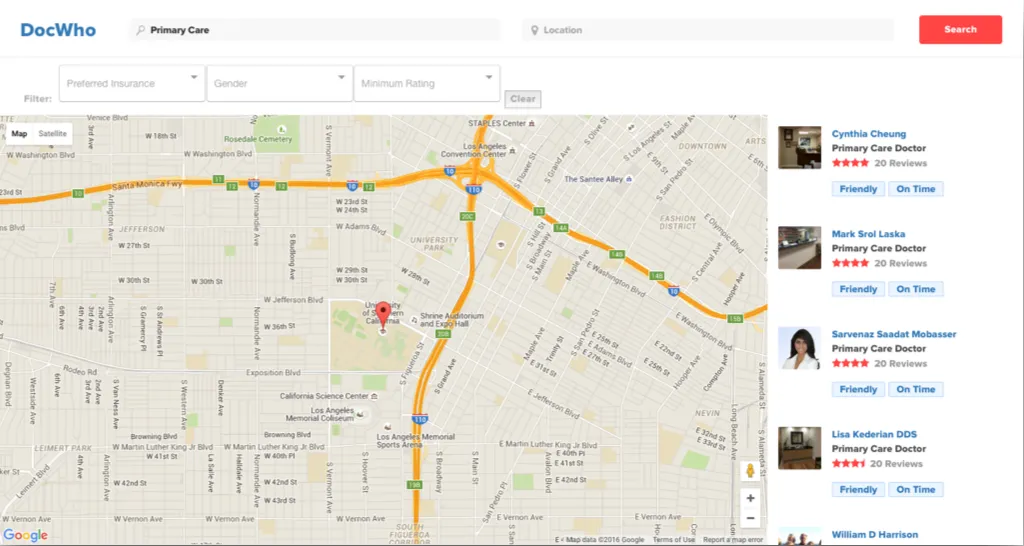1024x546 pixels.
Task: Click the location pin icon in Location field
Action: coord(534,30)
